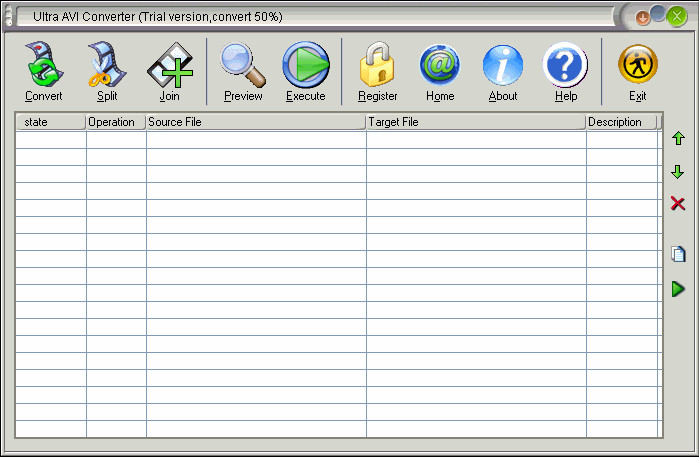Viewport: 699px width, 457px height.
Task: Click the copy document icon on right side
Action: [x=678, y=254]
